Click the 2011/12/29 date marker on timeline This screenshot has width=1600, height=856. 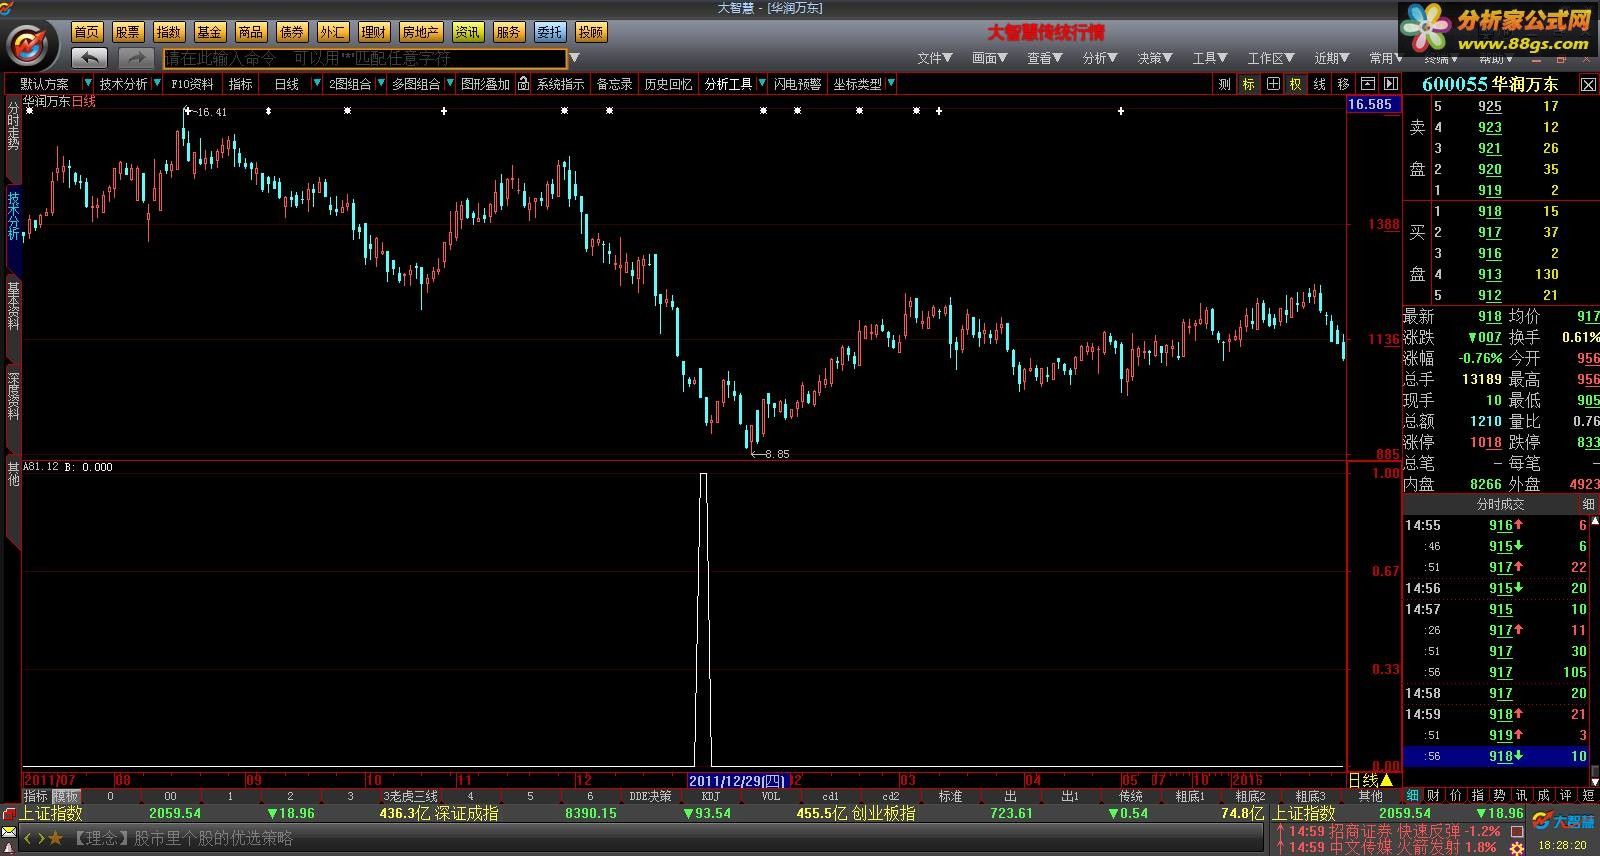738,780
